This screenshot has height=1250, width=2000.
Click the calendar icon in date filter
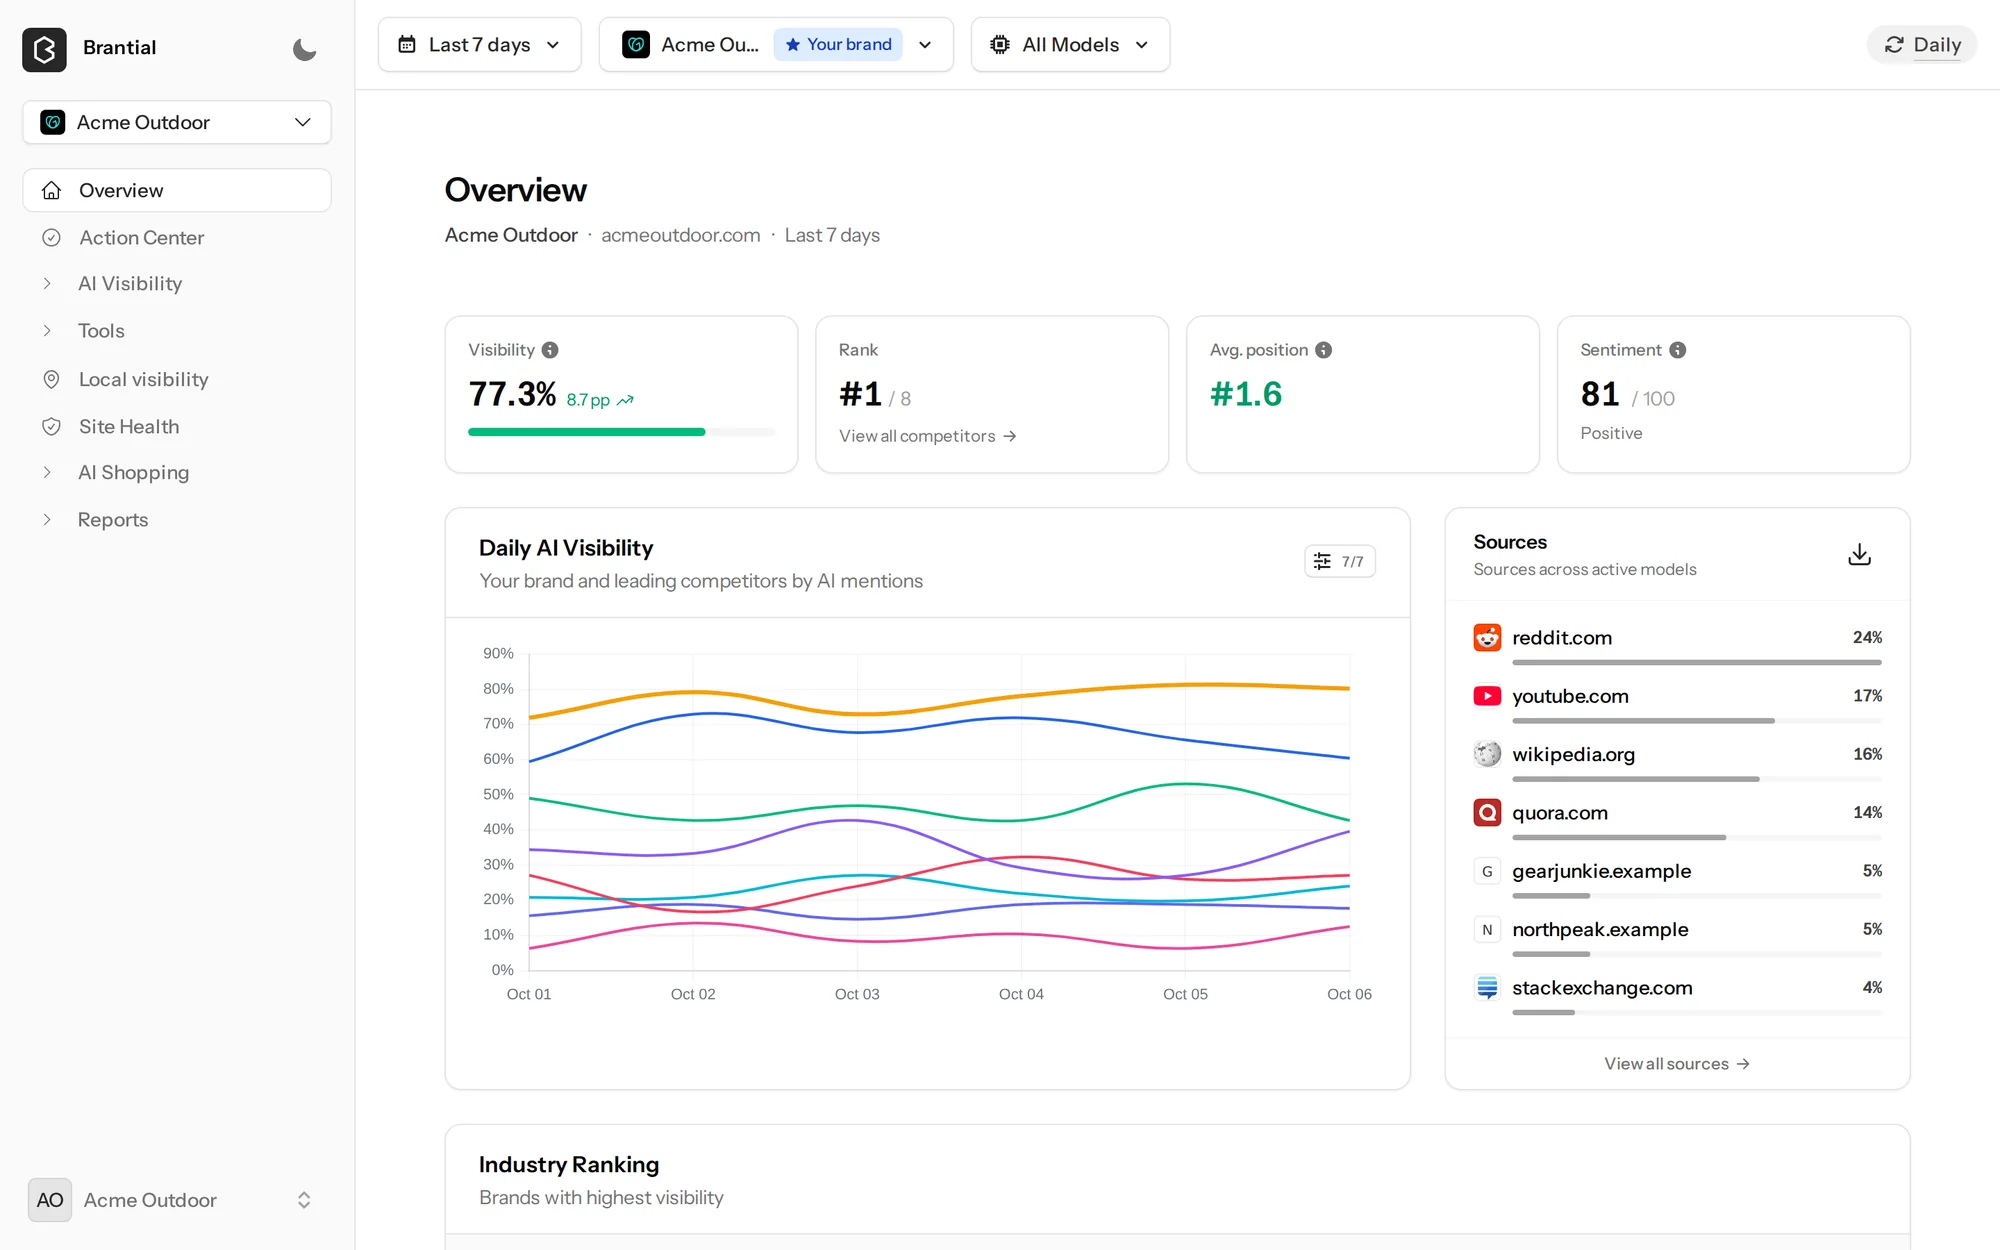[x=407, y=45]
